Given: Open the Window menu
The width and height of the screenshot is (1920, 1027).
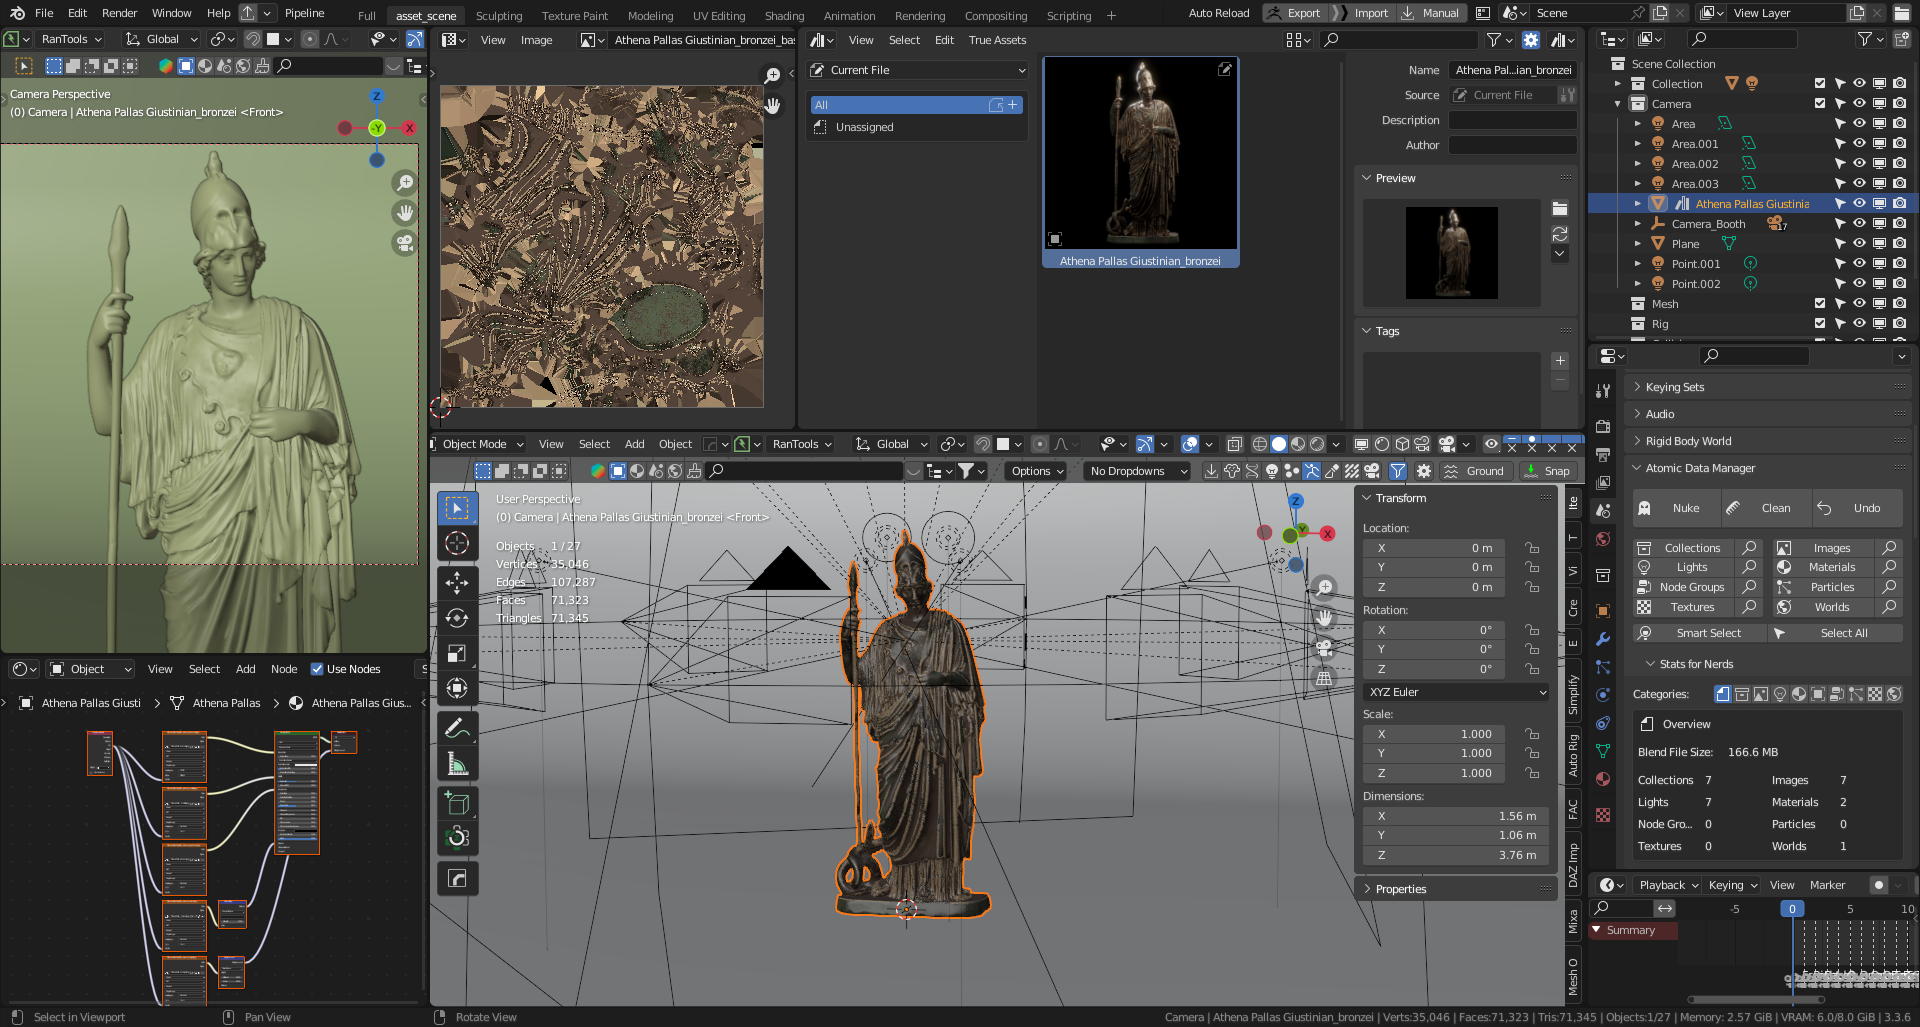Looking at the screenshot, I should click(171, 13).
